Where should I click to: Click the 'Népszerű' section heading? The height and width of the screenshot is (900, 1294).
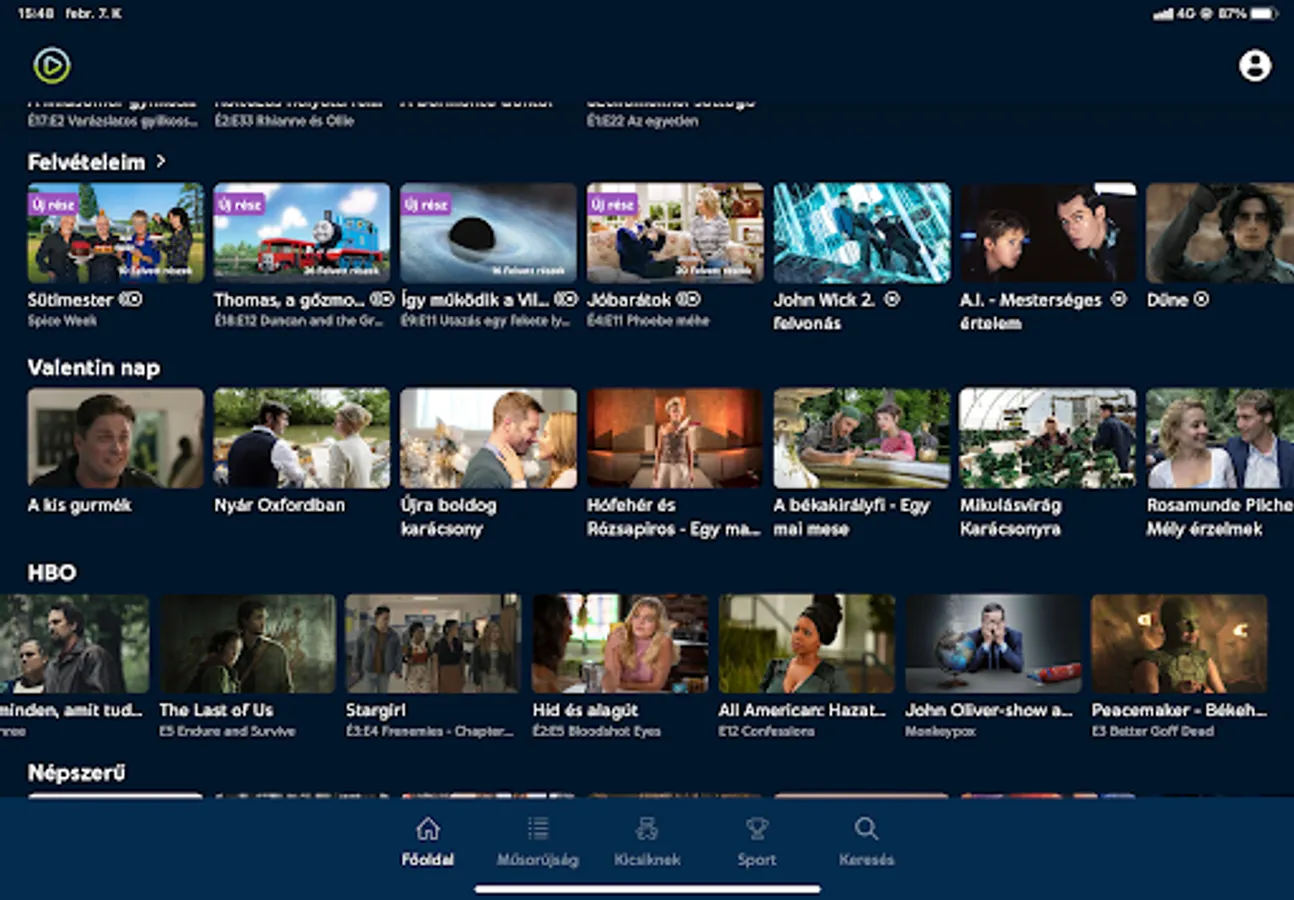pyautogui.click(x=77, y=773)
